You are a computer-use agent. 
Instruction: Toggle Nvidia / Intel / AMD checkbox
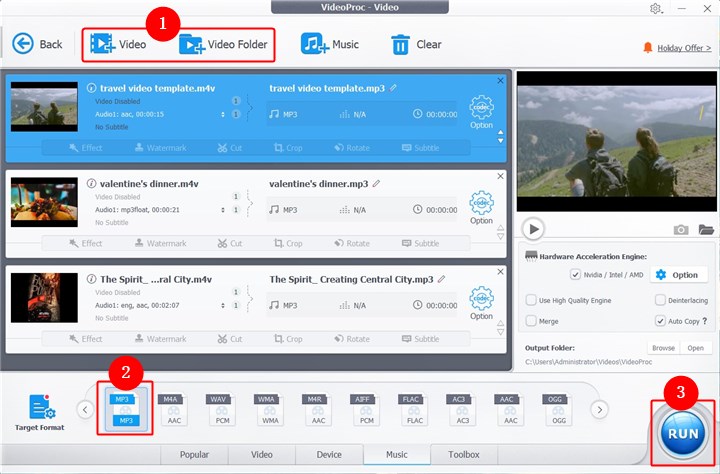575,275
